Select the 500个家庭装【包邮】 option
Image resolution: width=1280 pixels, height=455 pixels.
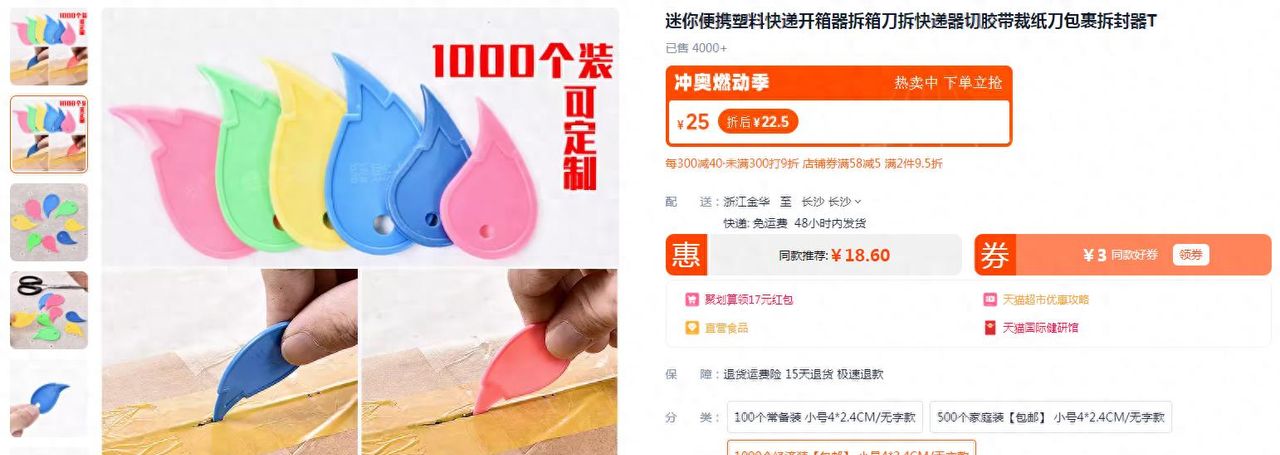coord(1050,417)
